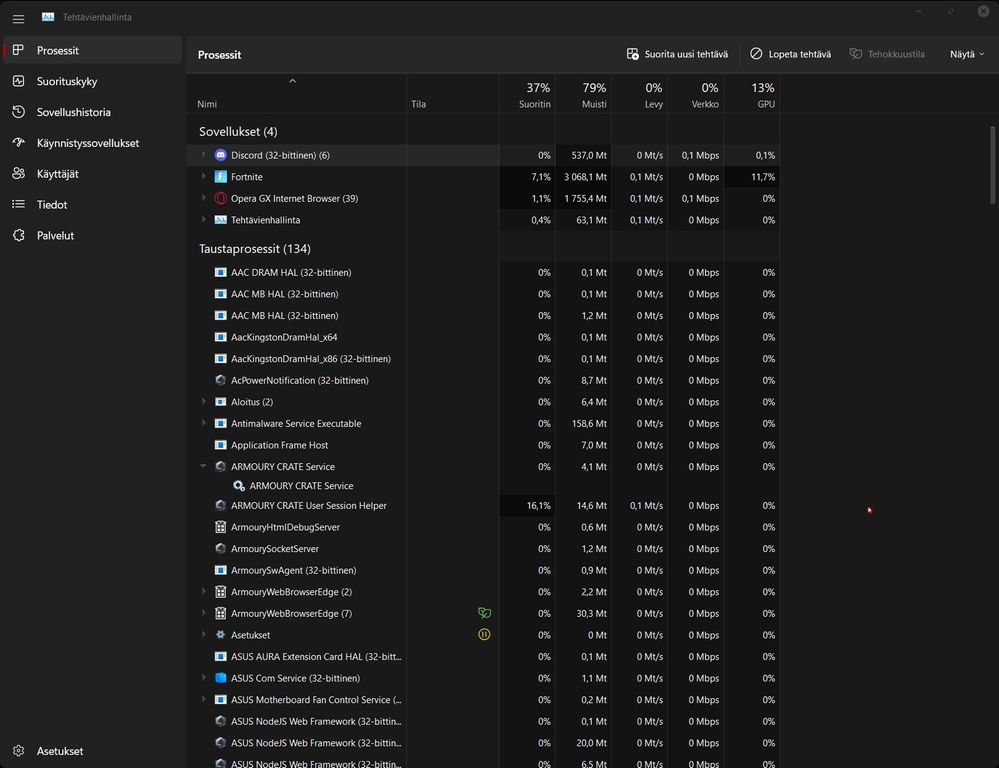Click the Sovellukset (4) group header

click(x=238, y=131)
